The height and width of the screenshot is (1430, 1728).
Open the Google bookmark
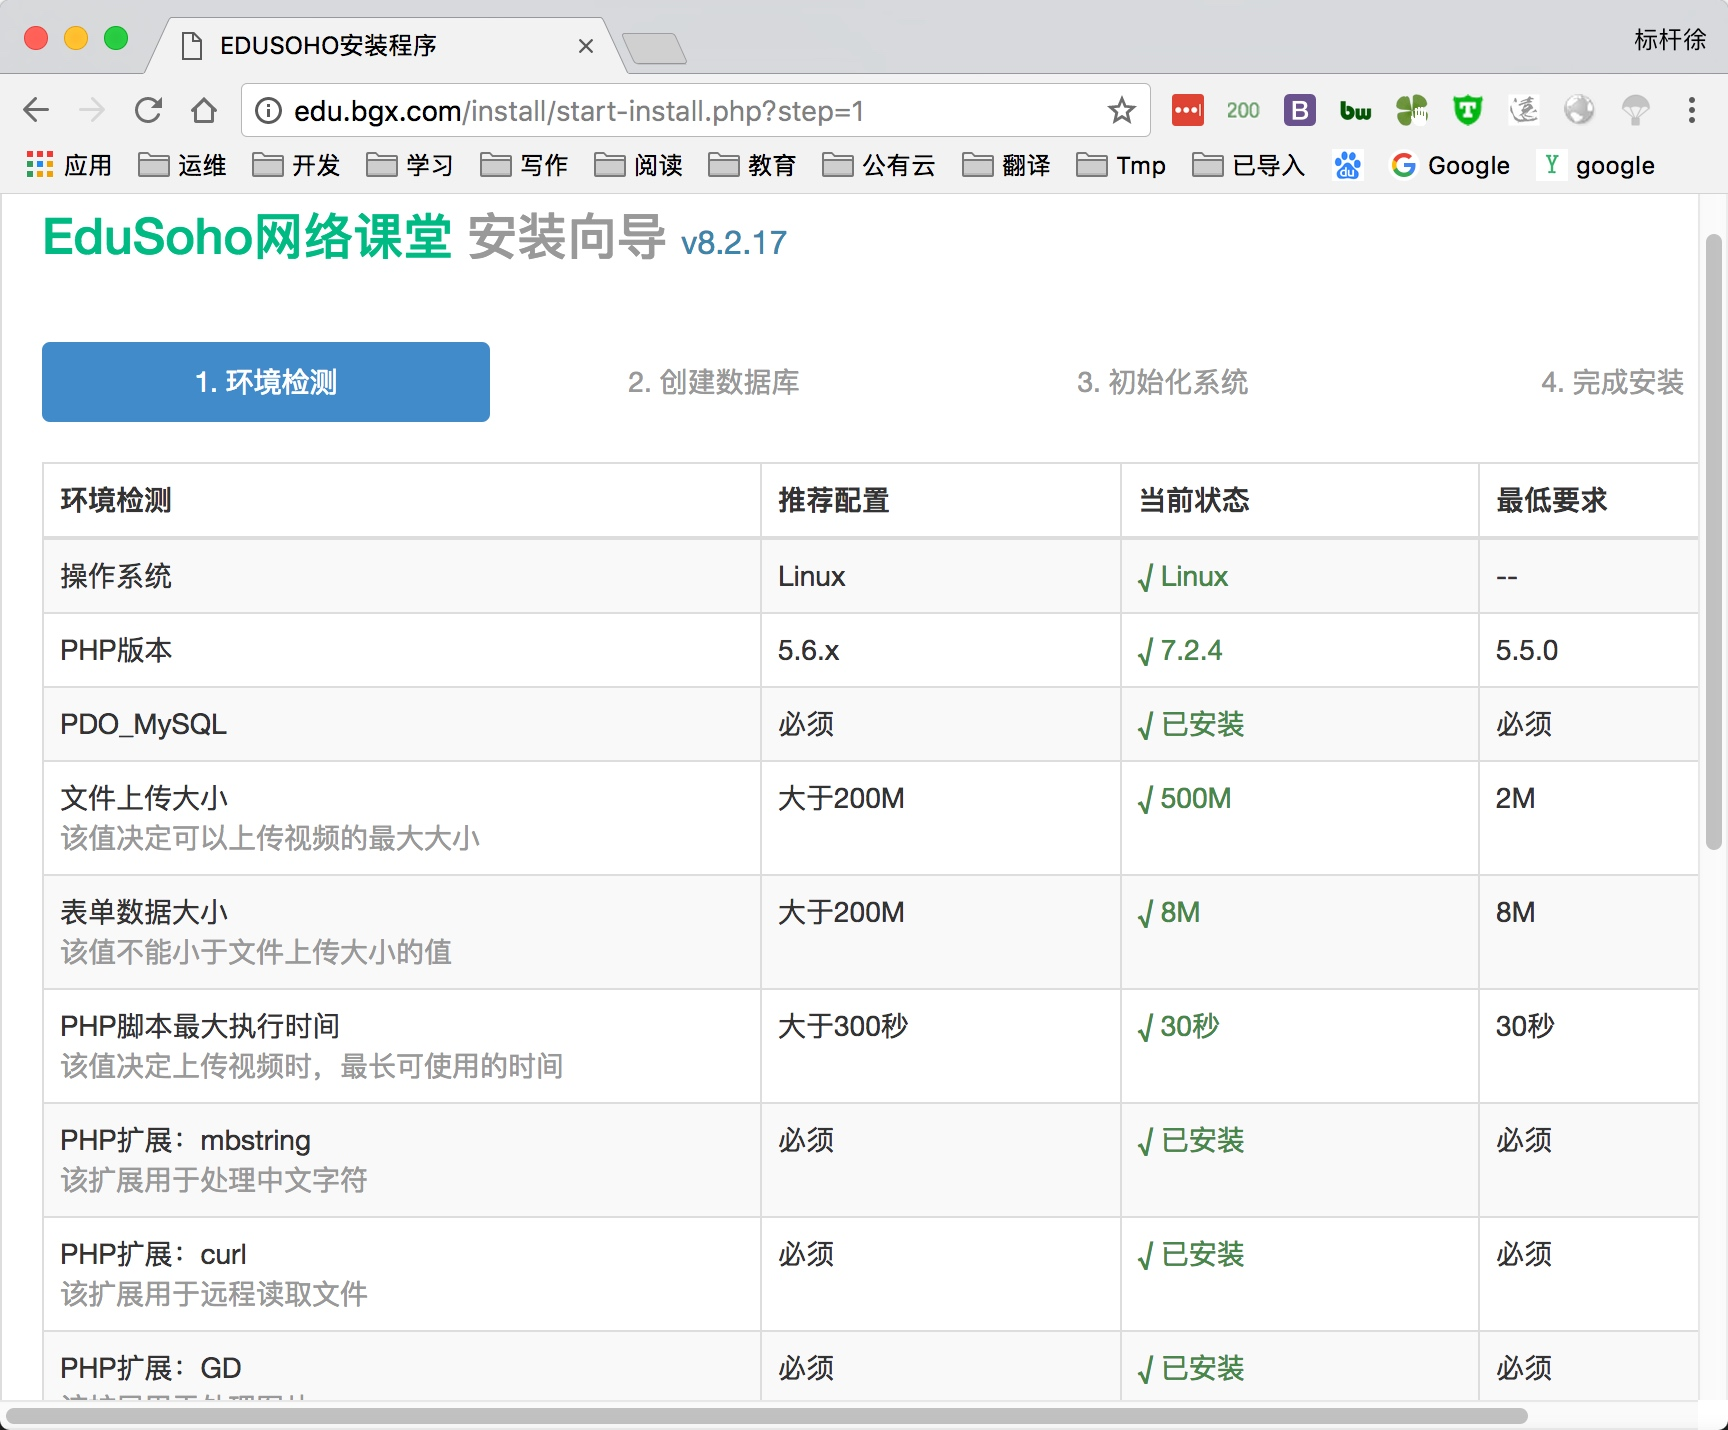(1450, 165)
